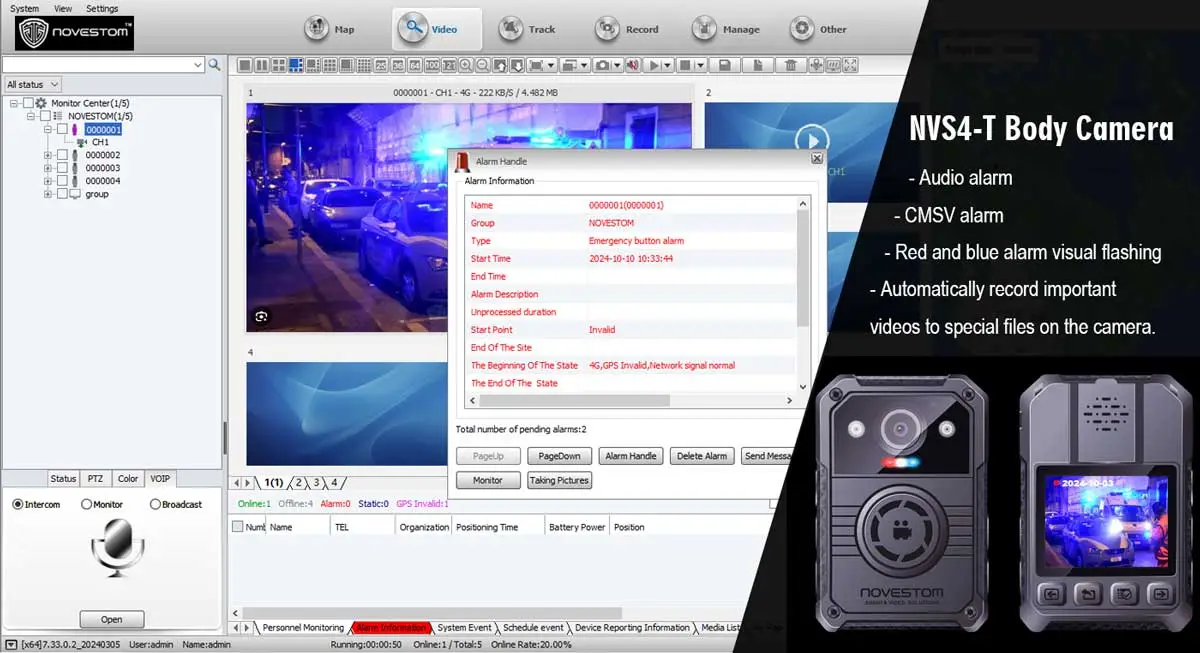The image size is (1200, 653).
Task: Click the blank document toolbar icon
Action: 757,65
